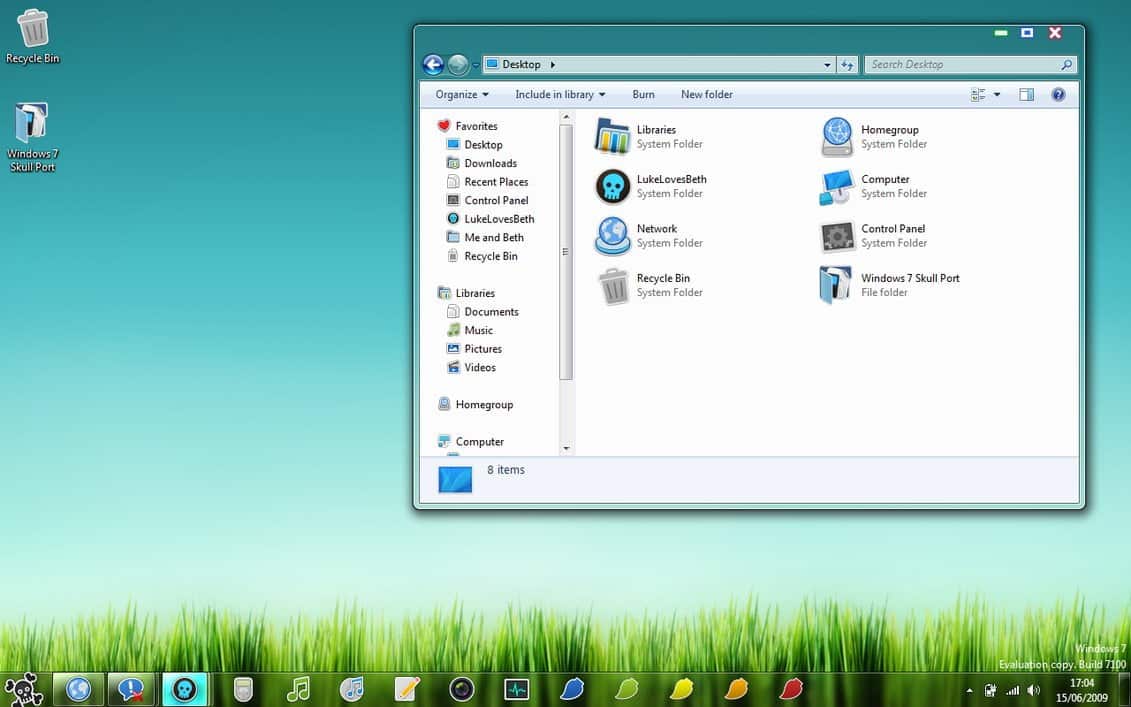Open the Help question mark icon
Screen dimensions: 1131x707
(x=1058, y=93)
